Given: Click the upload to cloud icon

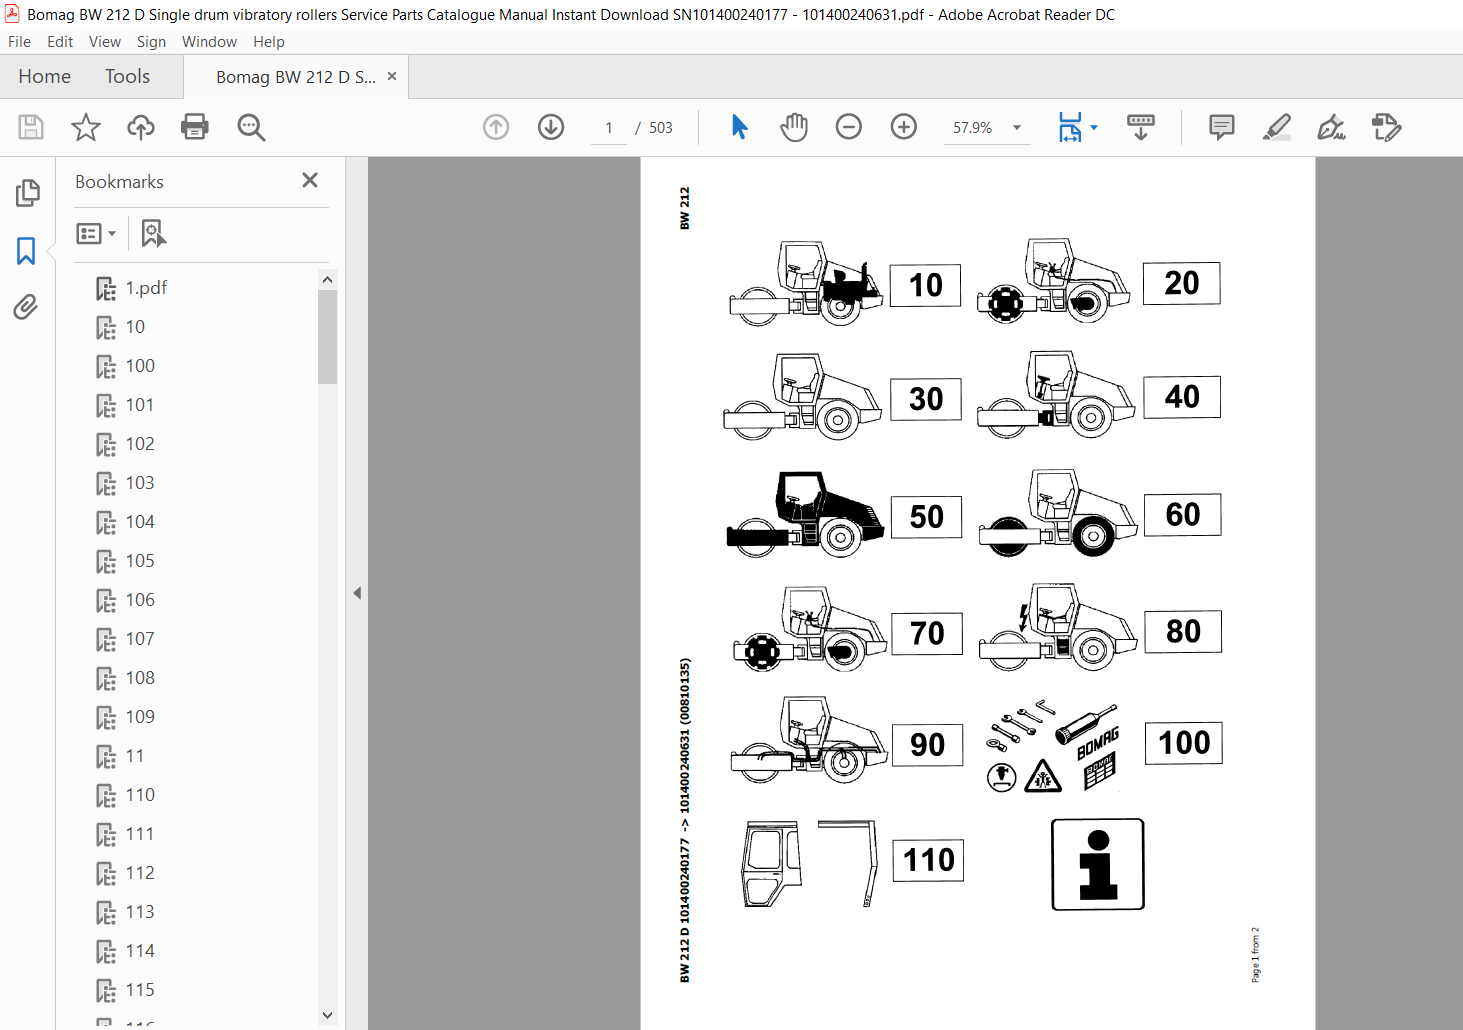Looking at the screenshot, I should [141, 127].
